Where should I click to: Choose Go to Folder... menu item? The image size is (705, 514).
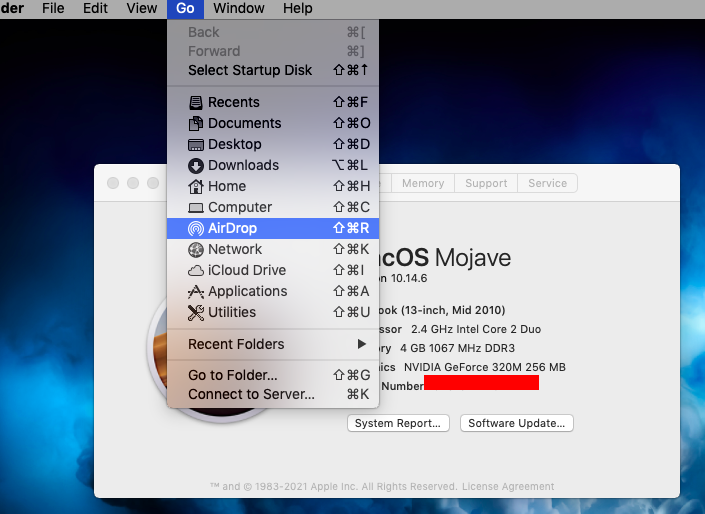pos(233,375)
